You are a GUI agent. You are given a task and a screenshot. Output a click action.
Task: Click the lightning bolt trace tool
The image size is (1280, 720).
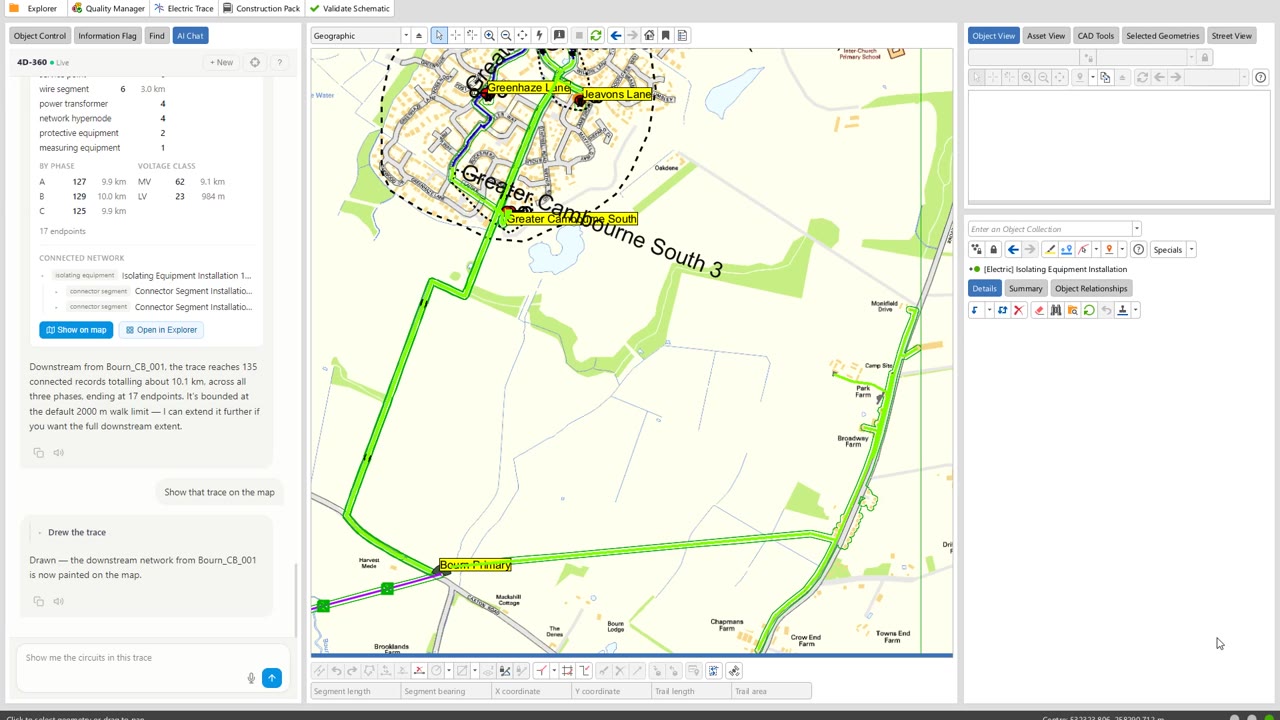coord(539,35)
